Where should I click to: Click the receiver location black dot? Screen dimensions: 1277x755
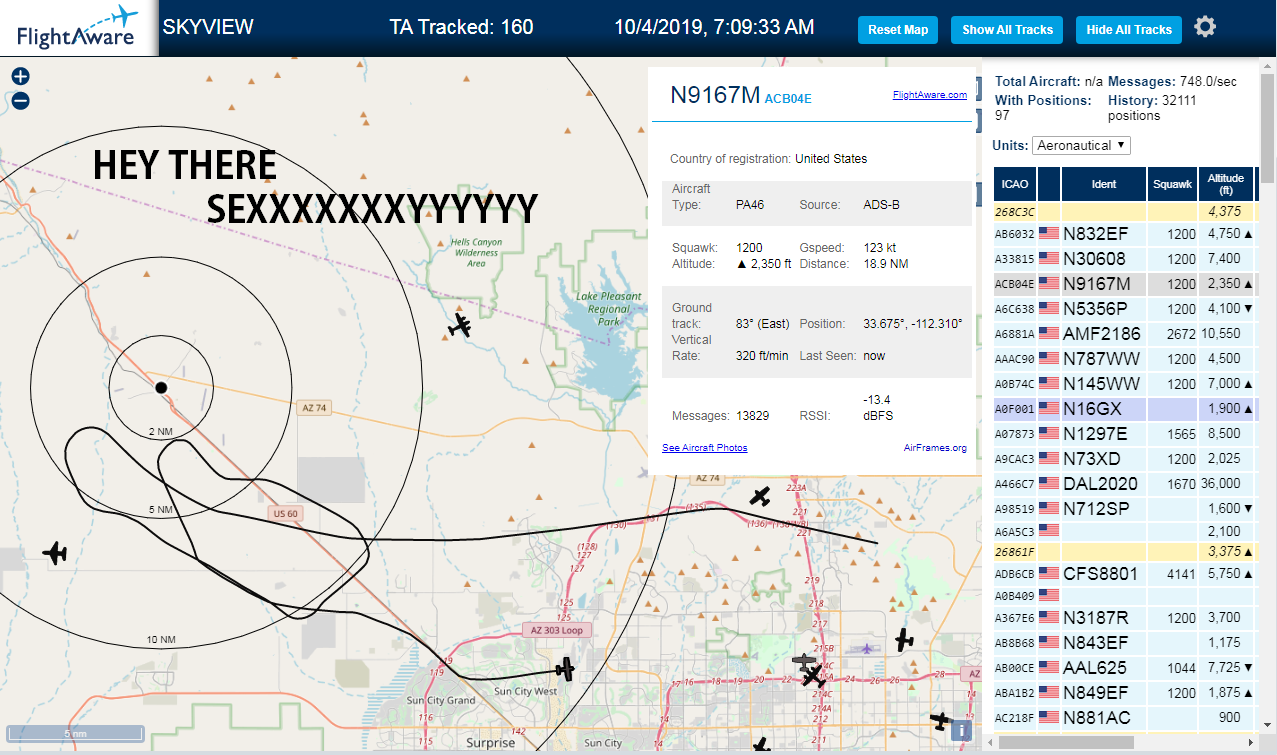[x=161, y=387]
